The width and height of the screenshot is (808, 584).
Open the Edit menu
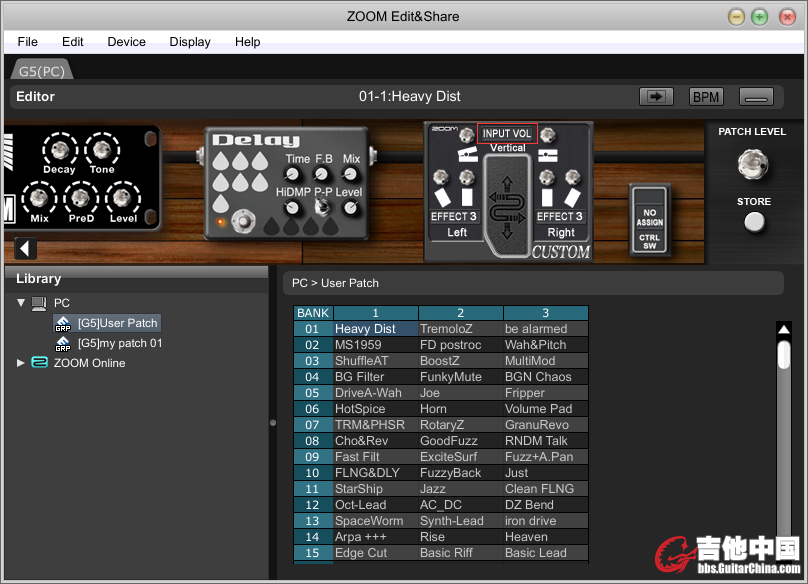tap(73, 42)
